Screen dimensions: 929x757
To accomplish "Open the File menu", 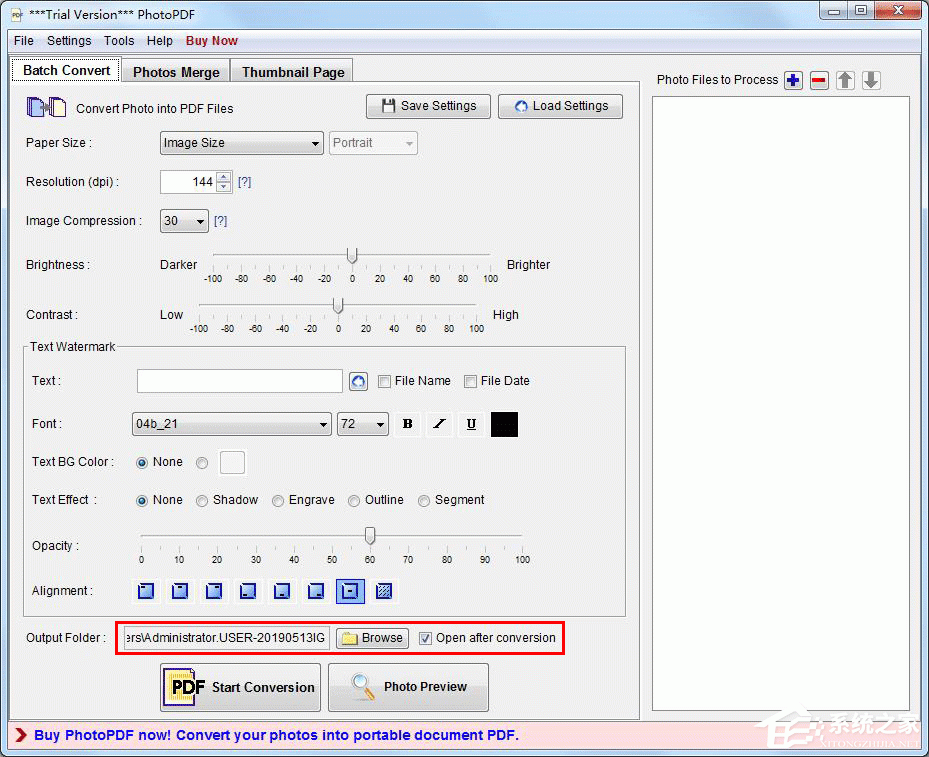I will [24, 41].
